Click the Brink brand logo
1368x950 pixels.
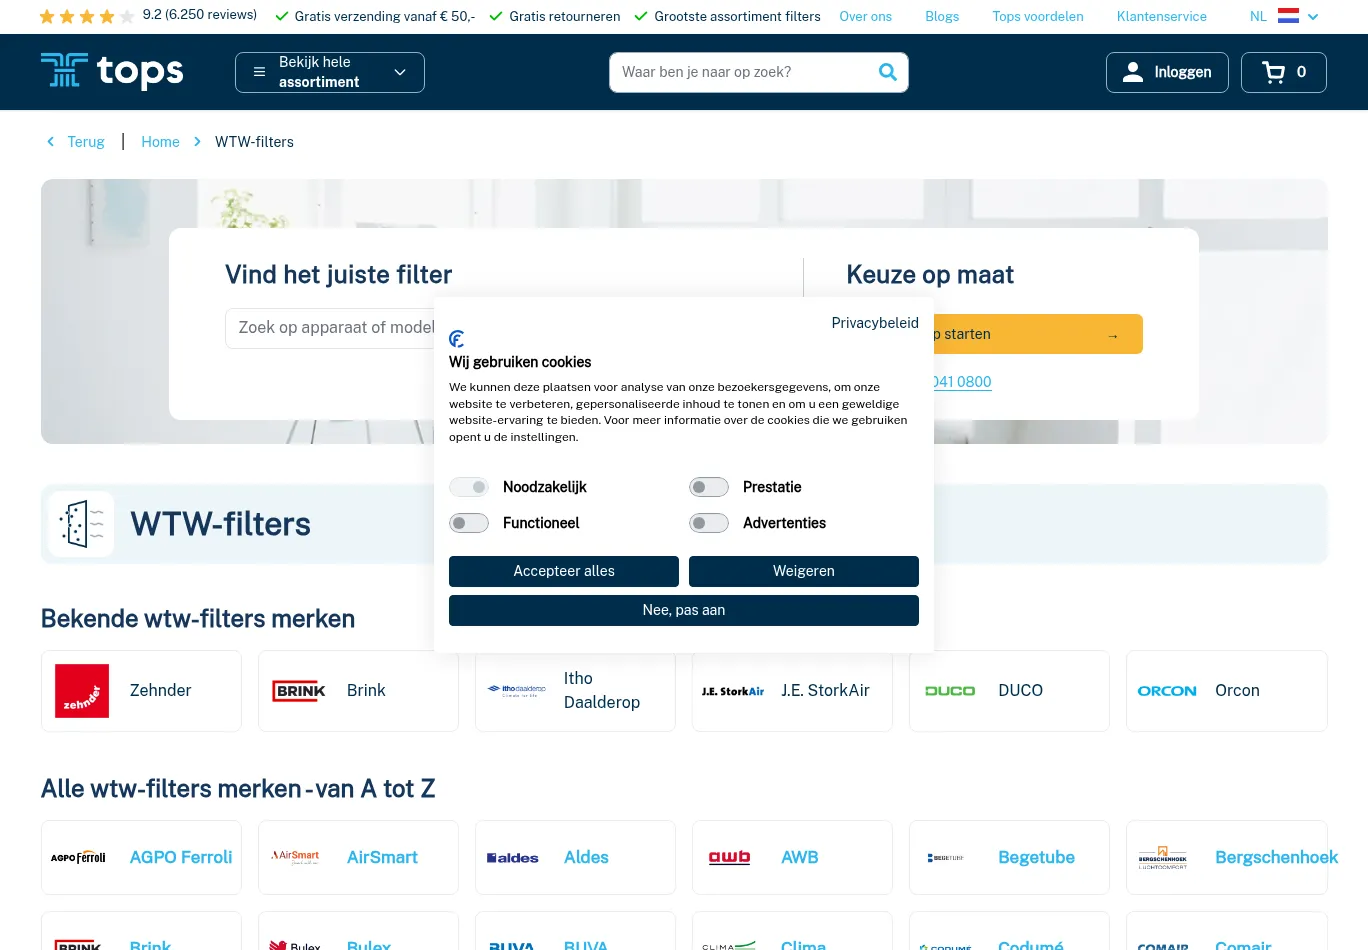click(x=299, y=691)
